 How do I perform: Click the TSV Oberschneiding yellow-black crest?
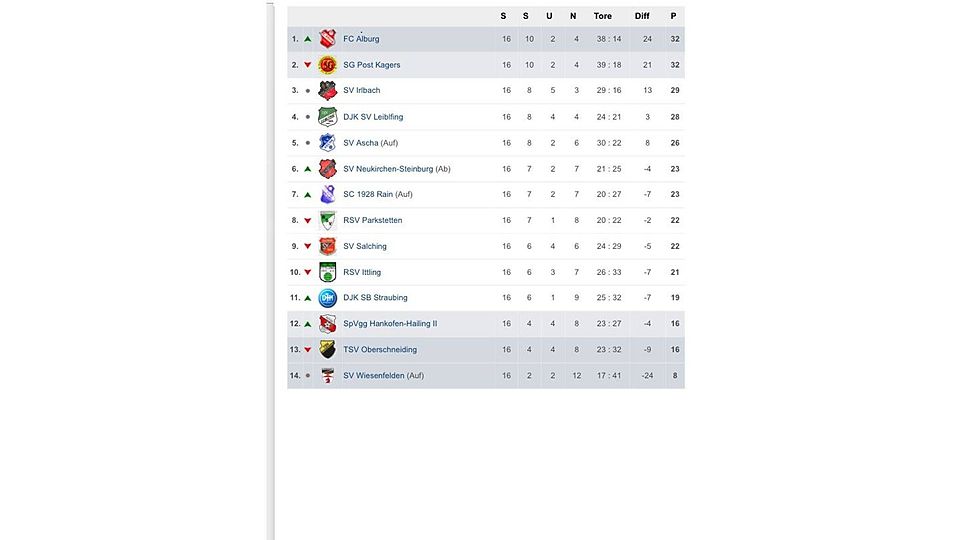328,350
